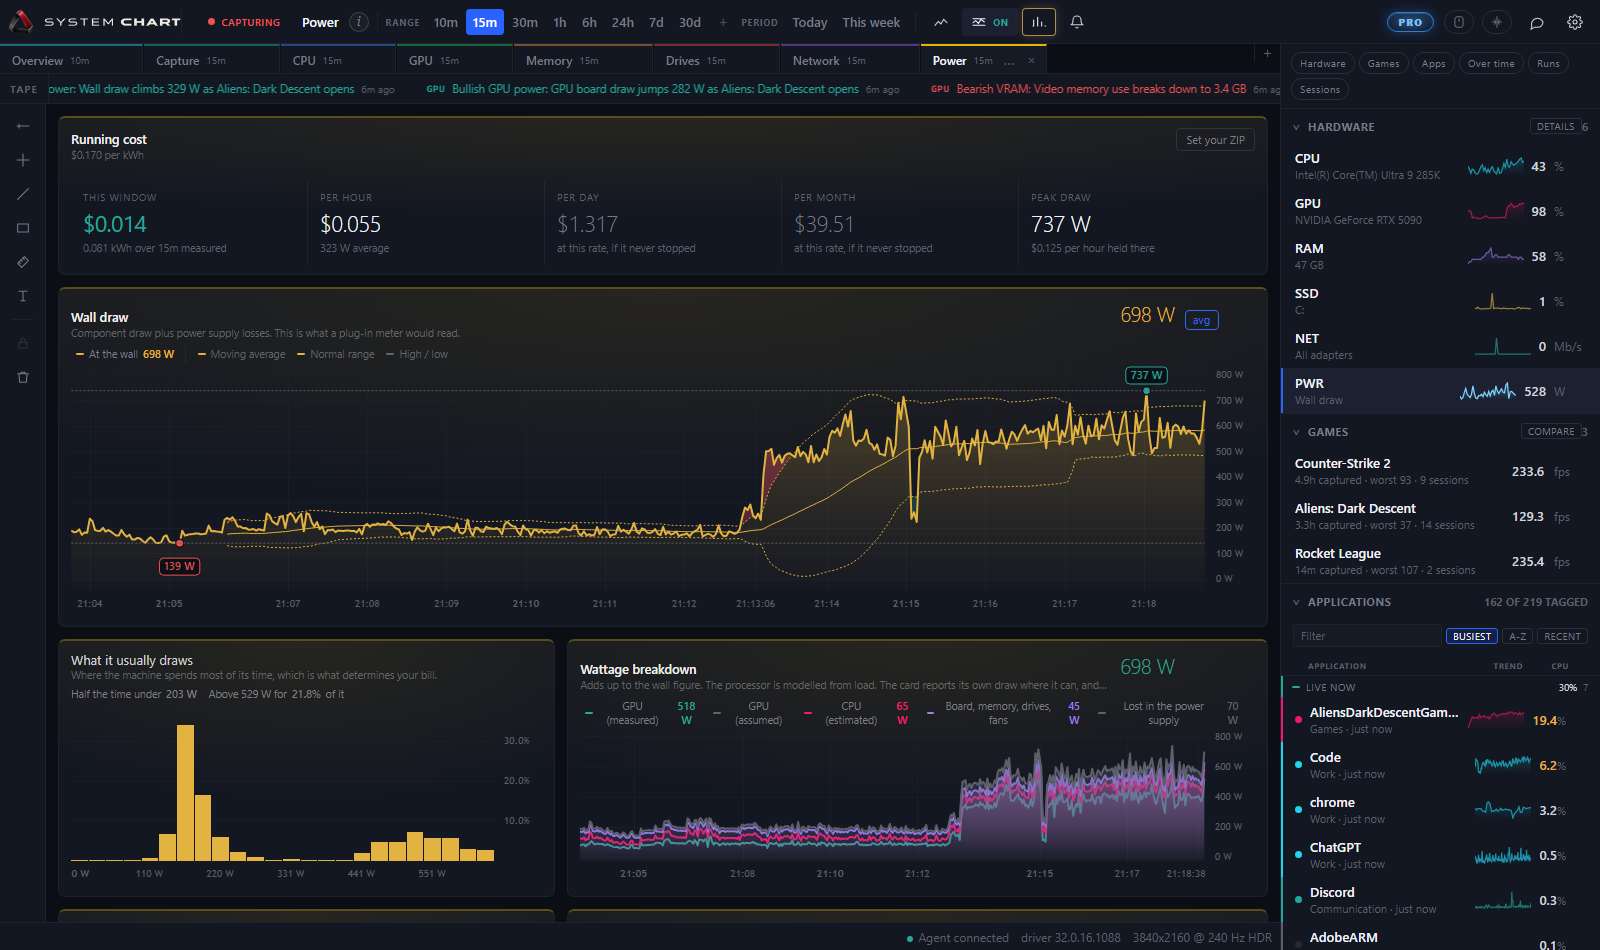Select the text annotation tool

(x=23, y=296)
